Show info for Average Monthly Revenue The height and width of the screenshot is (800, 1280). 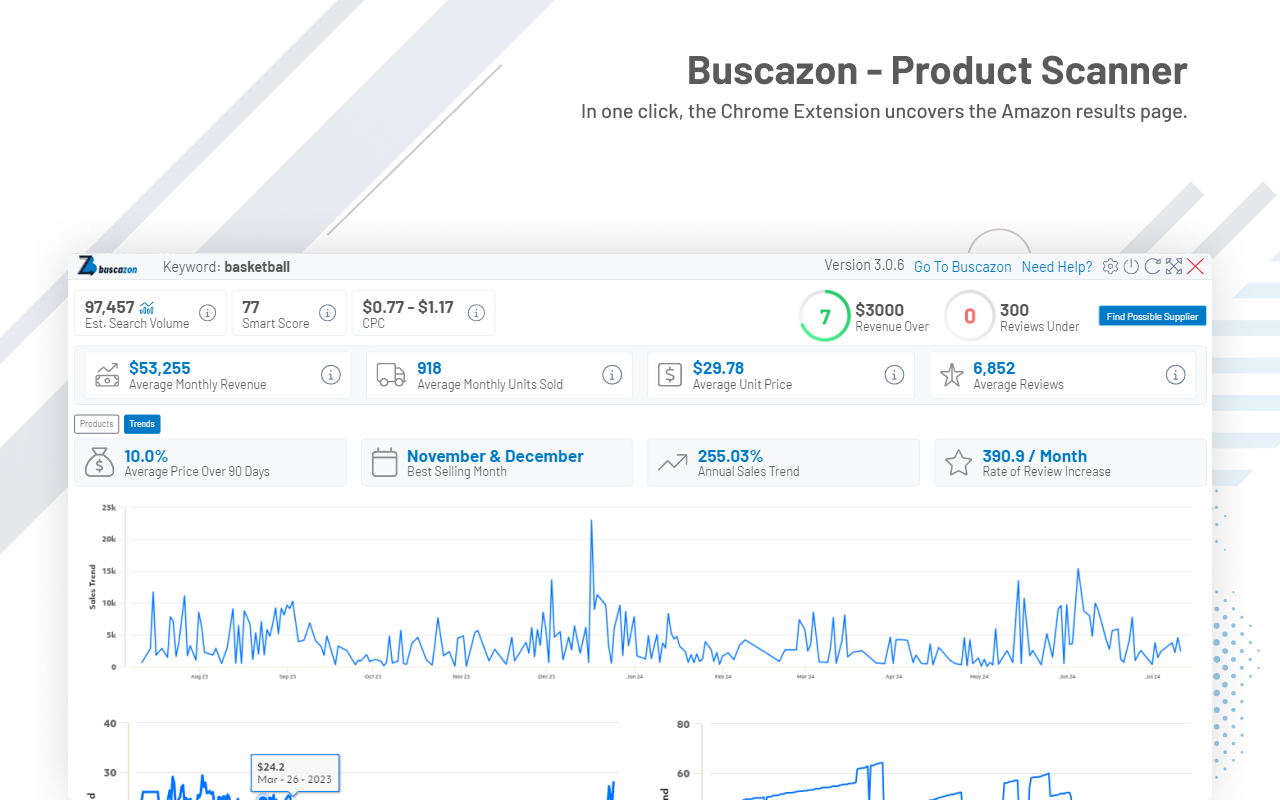tap(330, 375)
